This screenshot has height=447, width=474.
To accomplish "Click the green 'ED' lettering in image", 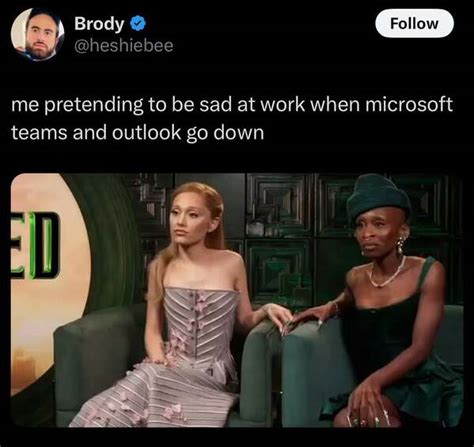I will 33,246.
